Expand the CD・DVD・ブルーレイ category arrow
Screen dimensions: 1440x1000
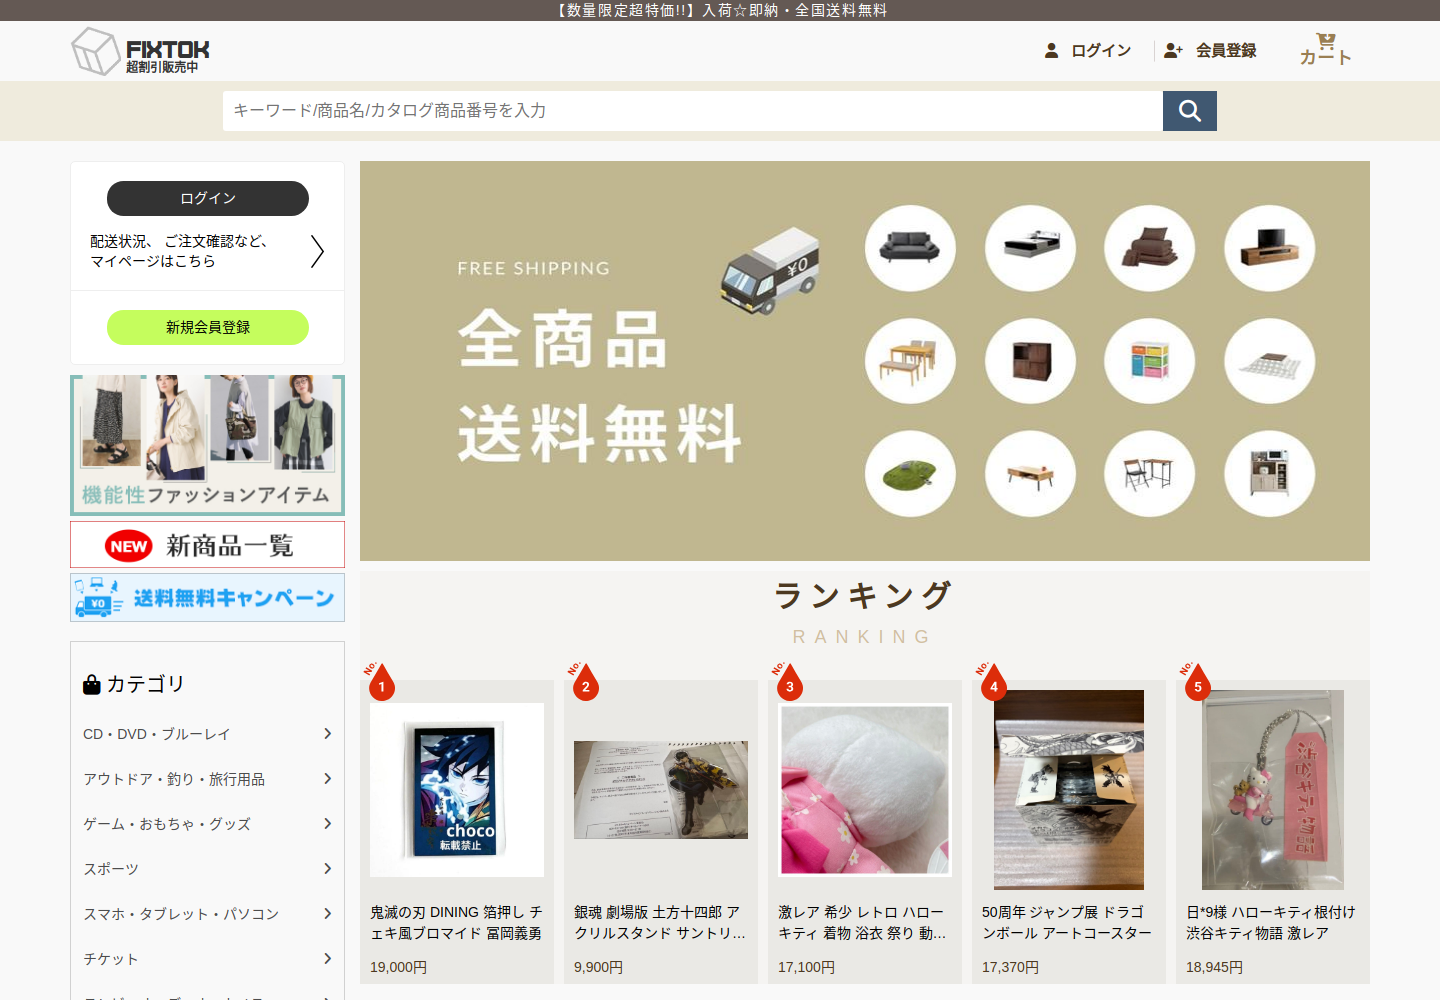327,734
